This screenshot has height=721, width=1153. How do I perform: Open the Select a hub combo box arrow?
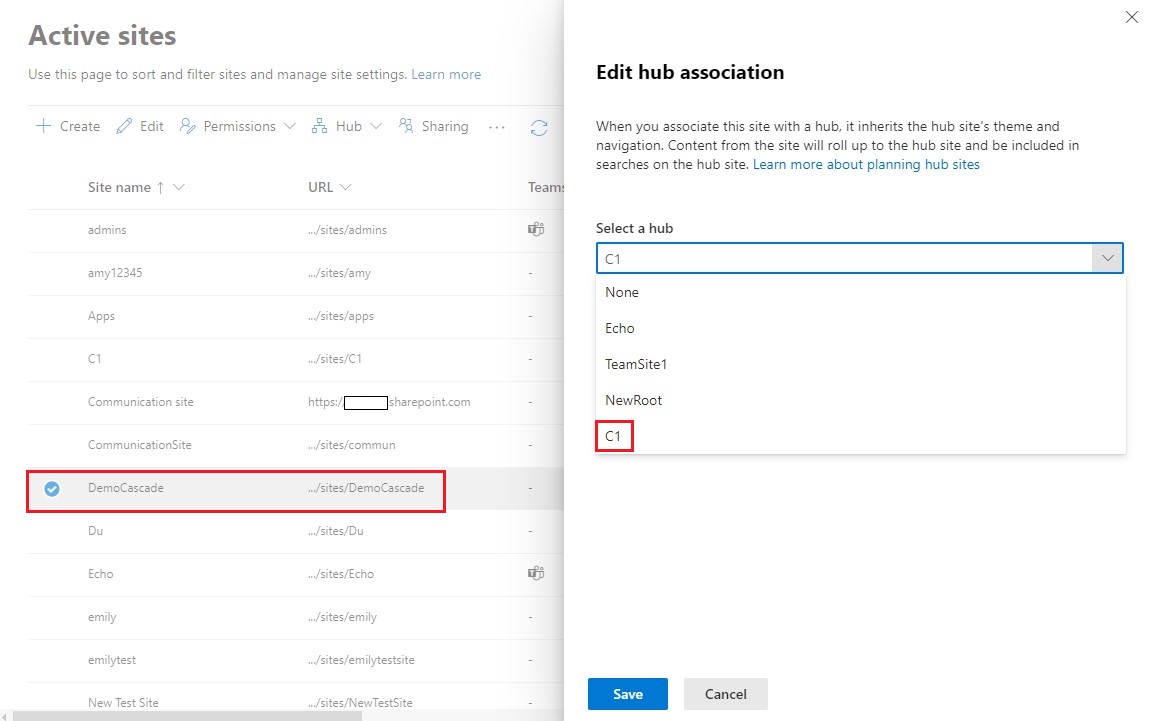1107,258
